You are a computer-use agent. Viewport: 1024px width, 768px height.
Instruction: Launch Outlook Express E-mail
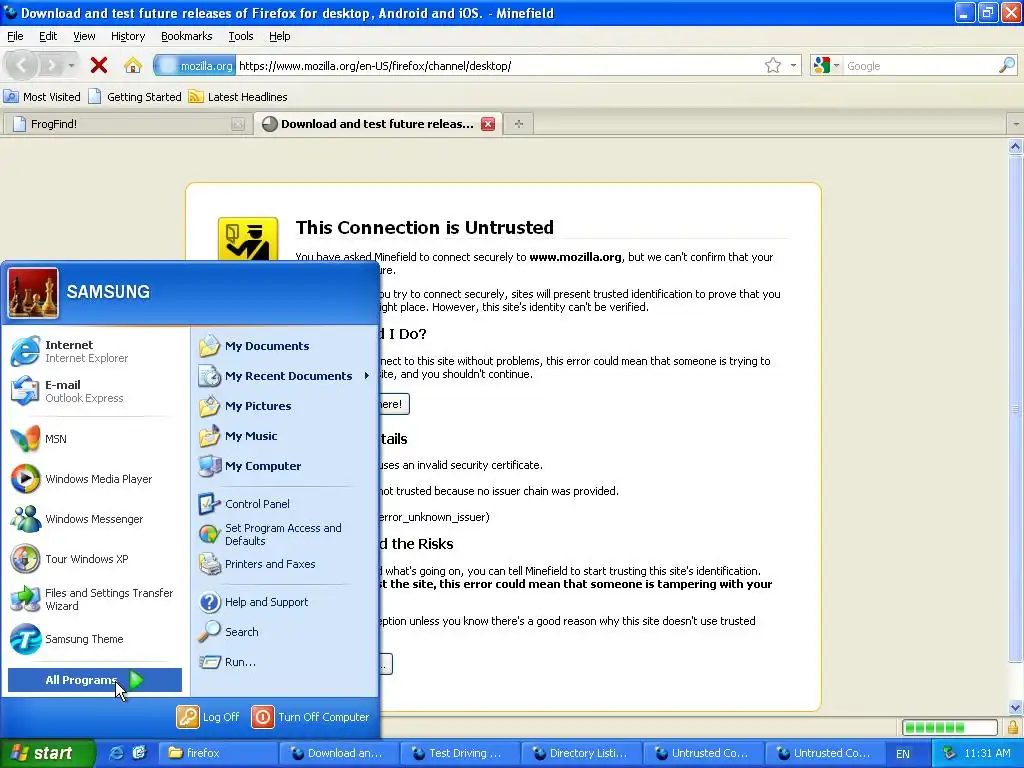(x=96, y=391)
